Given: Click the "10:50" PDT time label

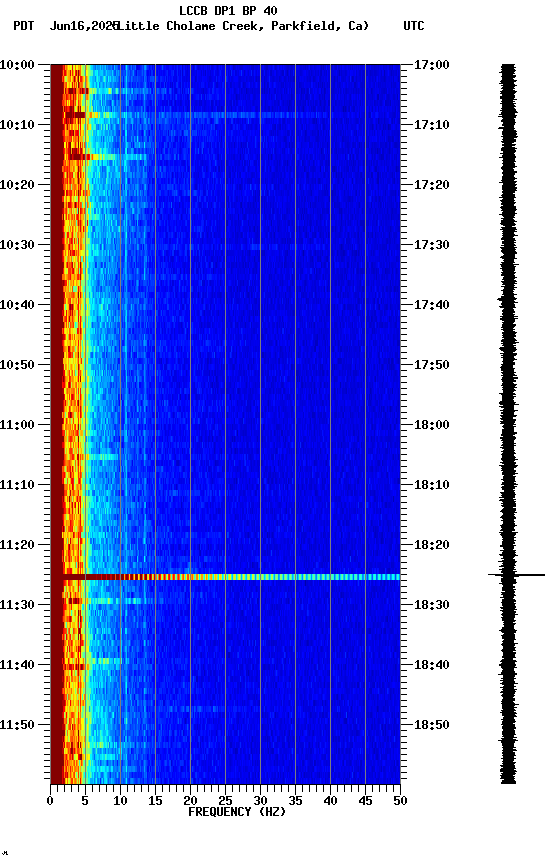Looking at the screenshot, I should 17,365.
